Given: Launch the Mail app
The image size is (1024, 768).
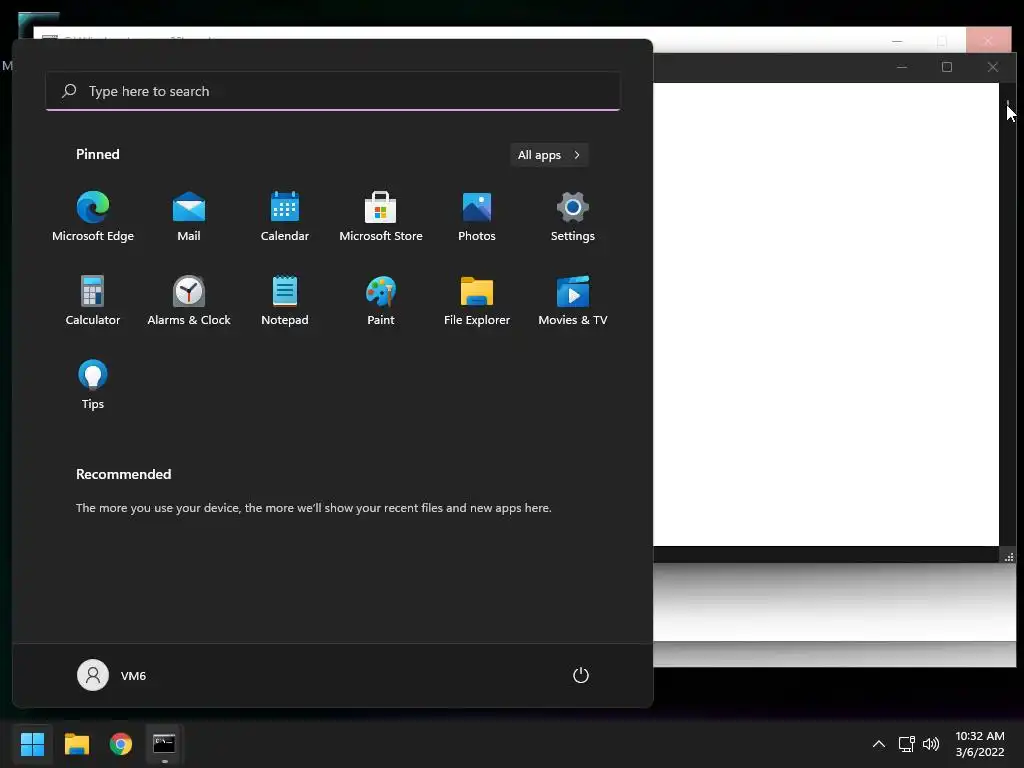Looking at the screenshot, I should (189, 217).
